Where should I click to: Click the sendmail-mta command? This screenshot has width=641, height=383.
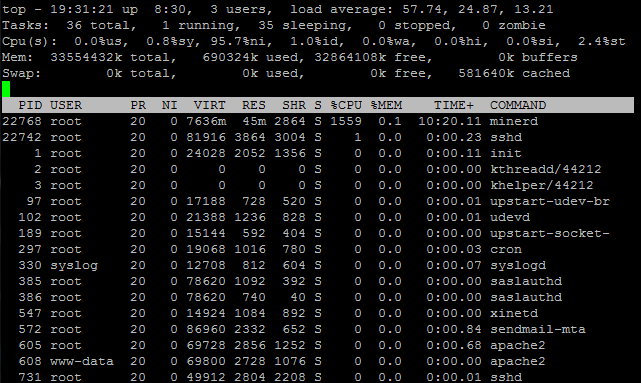point(538,329)
